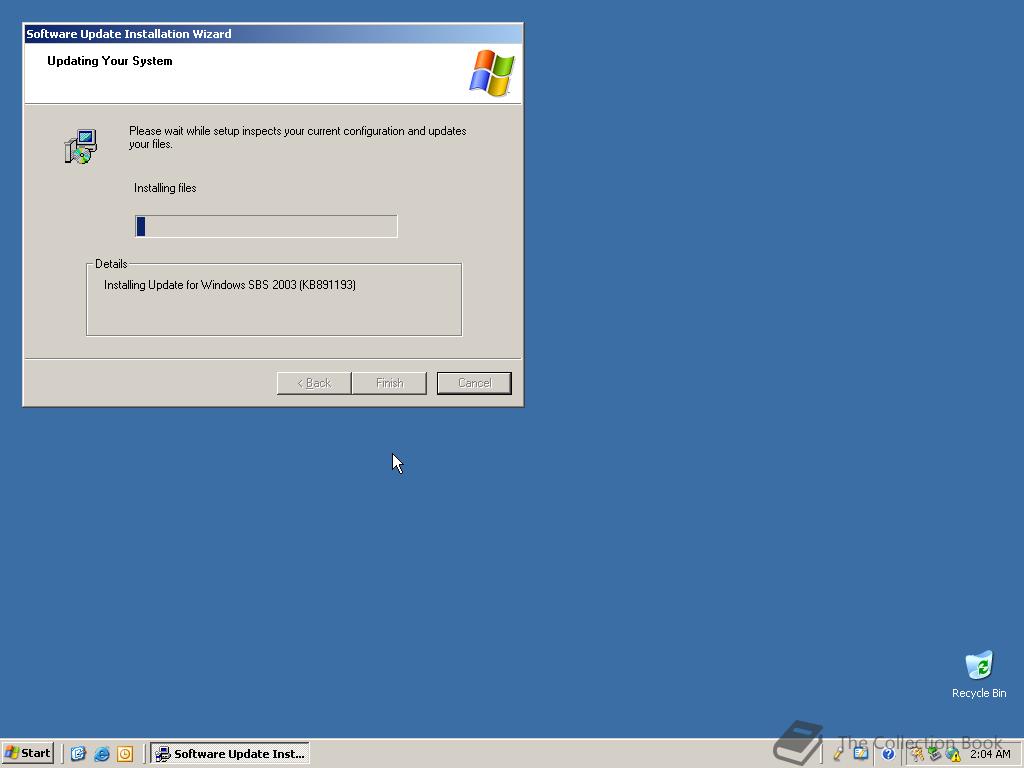Screen dimensions: 1024x768
Task: Launch Internet Explorer from quick launch
Action: (x=102, y=754)
